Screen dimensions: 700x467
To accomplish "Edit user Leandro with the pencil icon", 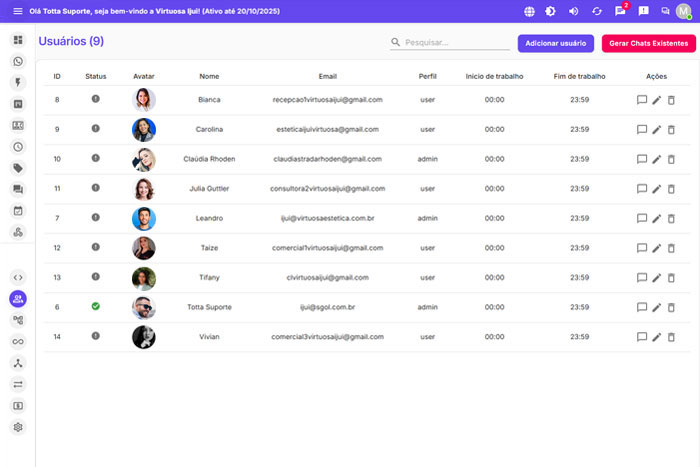I will pyautogui.click(x=657, y=218).
